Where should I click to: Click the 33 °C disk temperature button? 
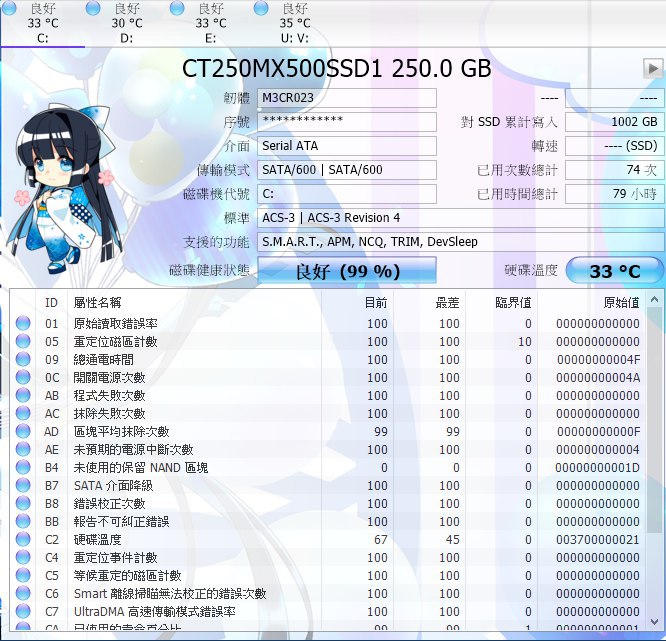tap(615, 271)
